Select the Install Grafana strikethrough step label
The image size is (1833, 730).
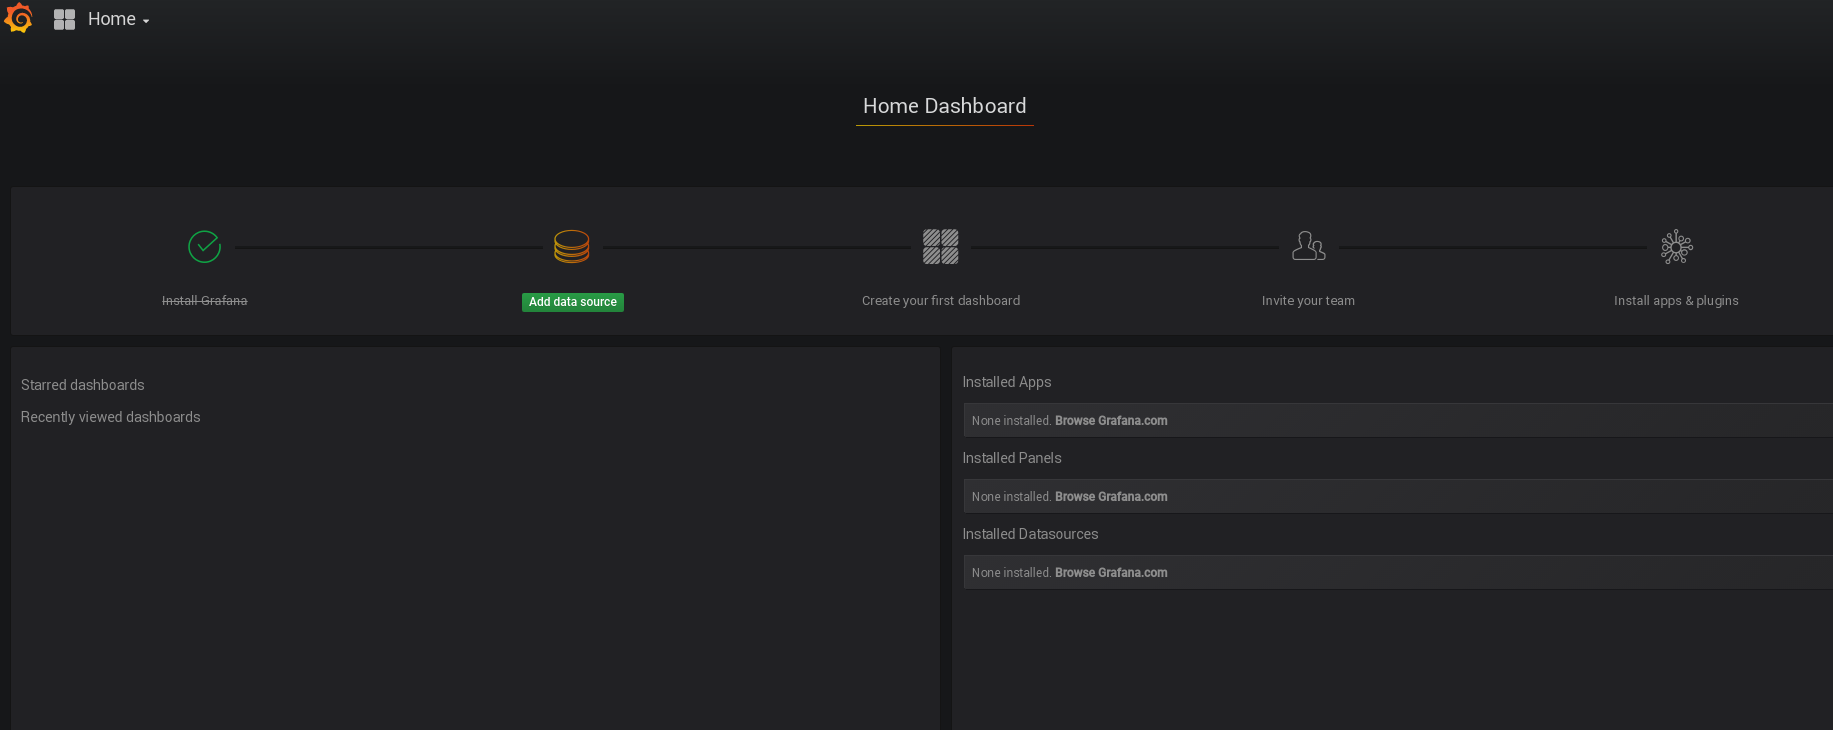click(x=205, y=301)
